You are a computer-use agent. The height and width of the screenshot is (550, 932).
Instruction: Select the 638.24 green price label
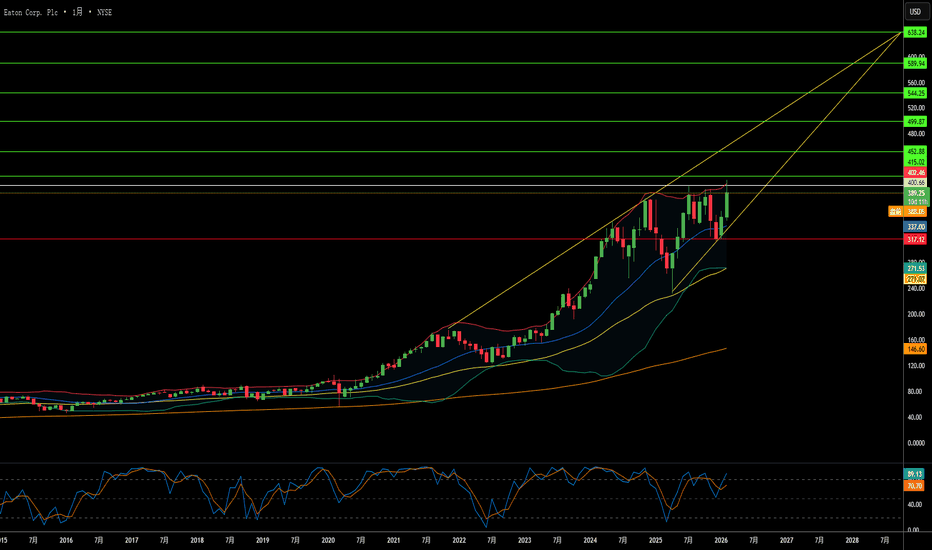coord(915,33)
